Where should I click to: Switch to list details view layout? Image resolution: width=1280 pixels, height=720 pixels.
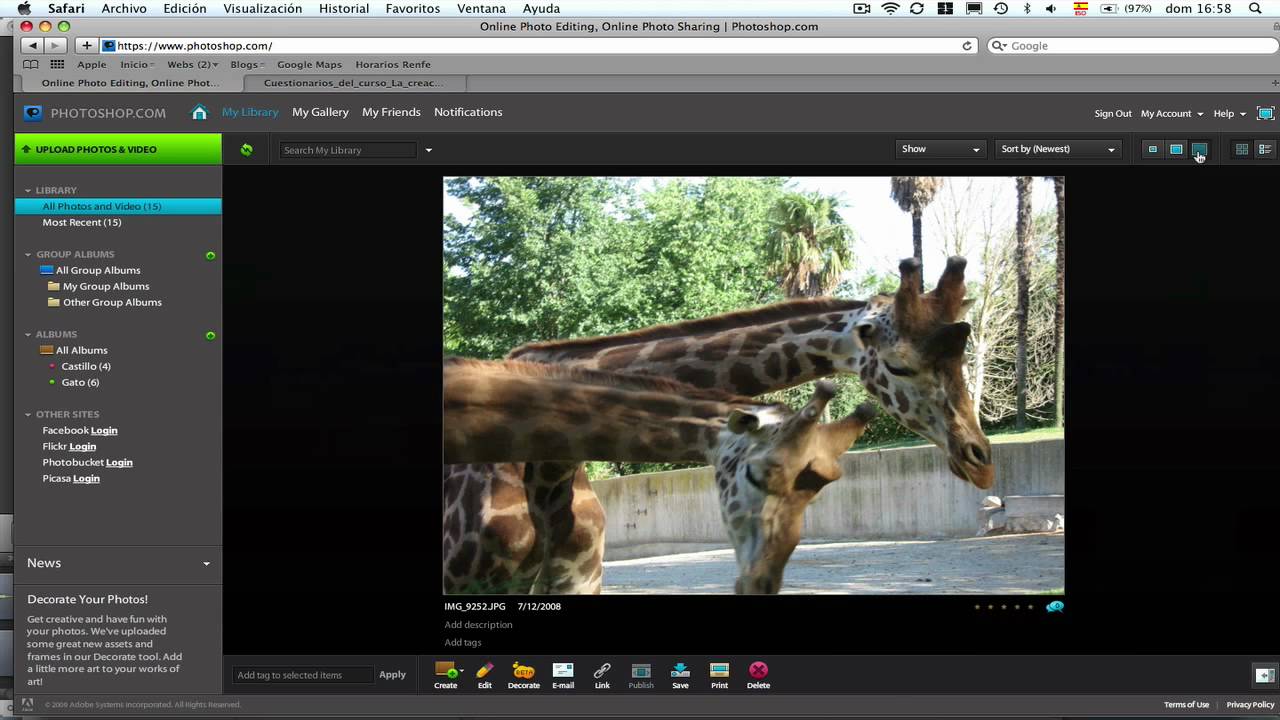(x=1265, y=149)
